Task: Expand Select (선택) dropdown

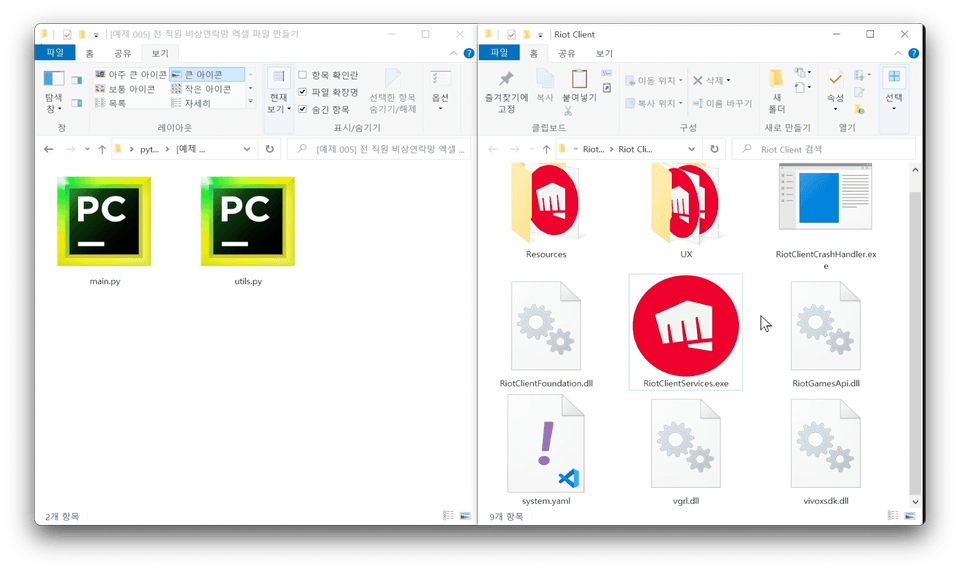Action: coord(894,91)
